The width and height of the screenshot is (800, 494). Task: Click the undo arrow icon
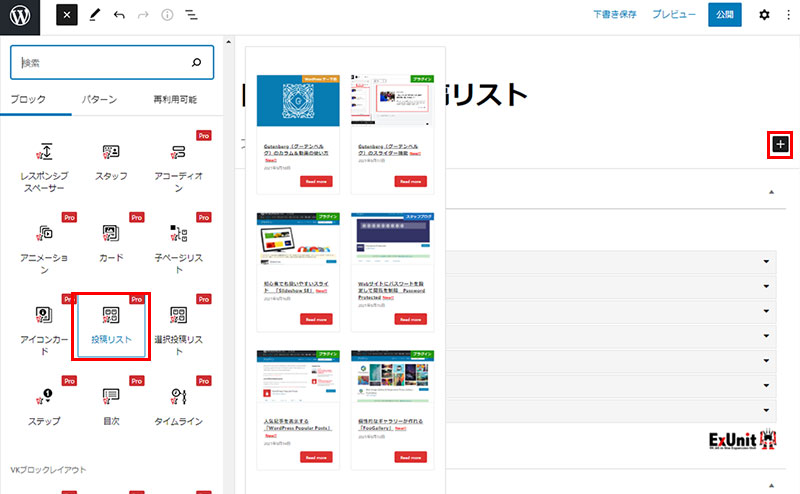coord(119,16)
